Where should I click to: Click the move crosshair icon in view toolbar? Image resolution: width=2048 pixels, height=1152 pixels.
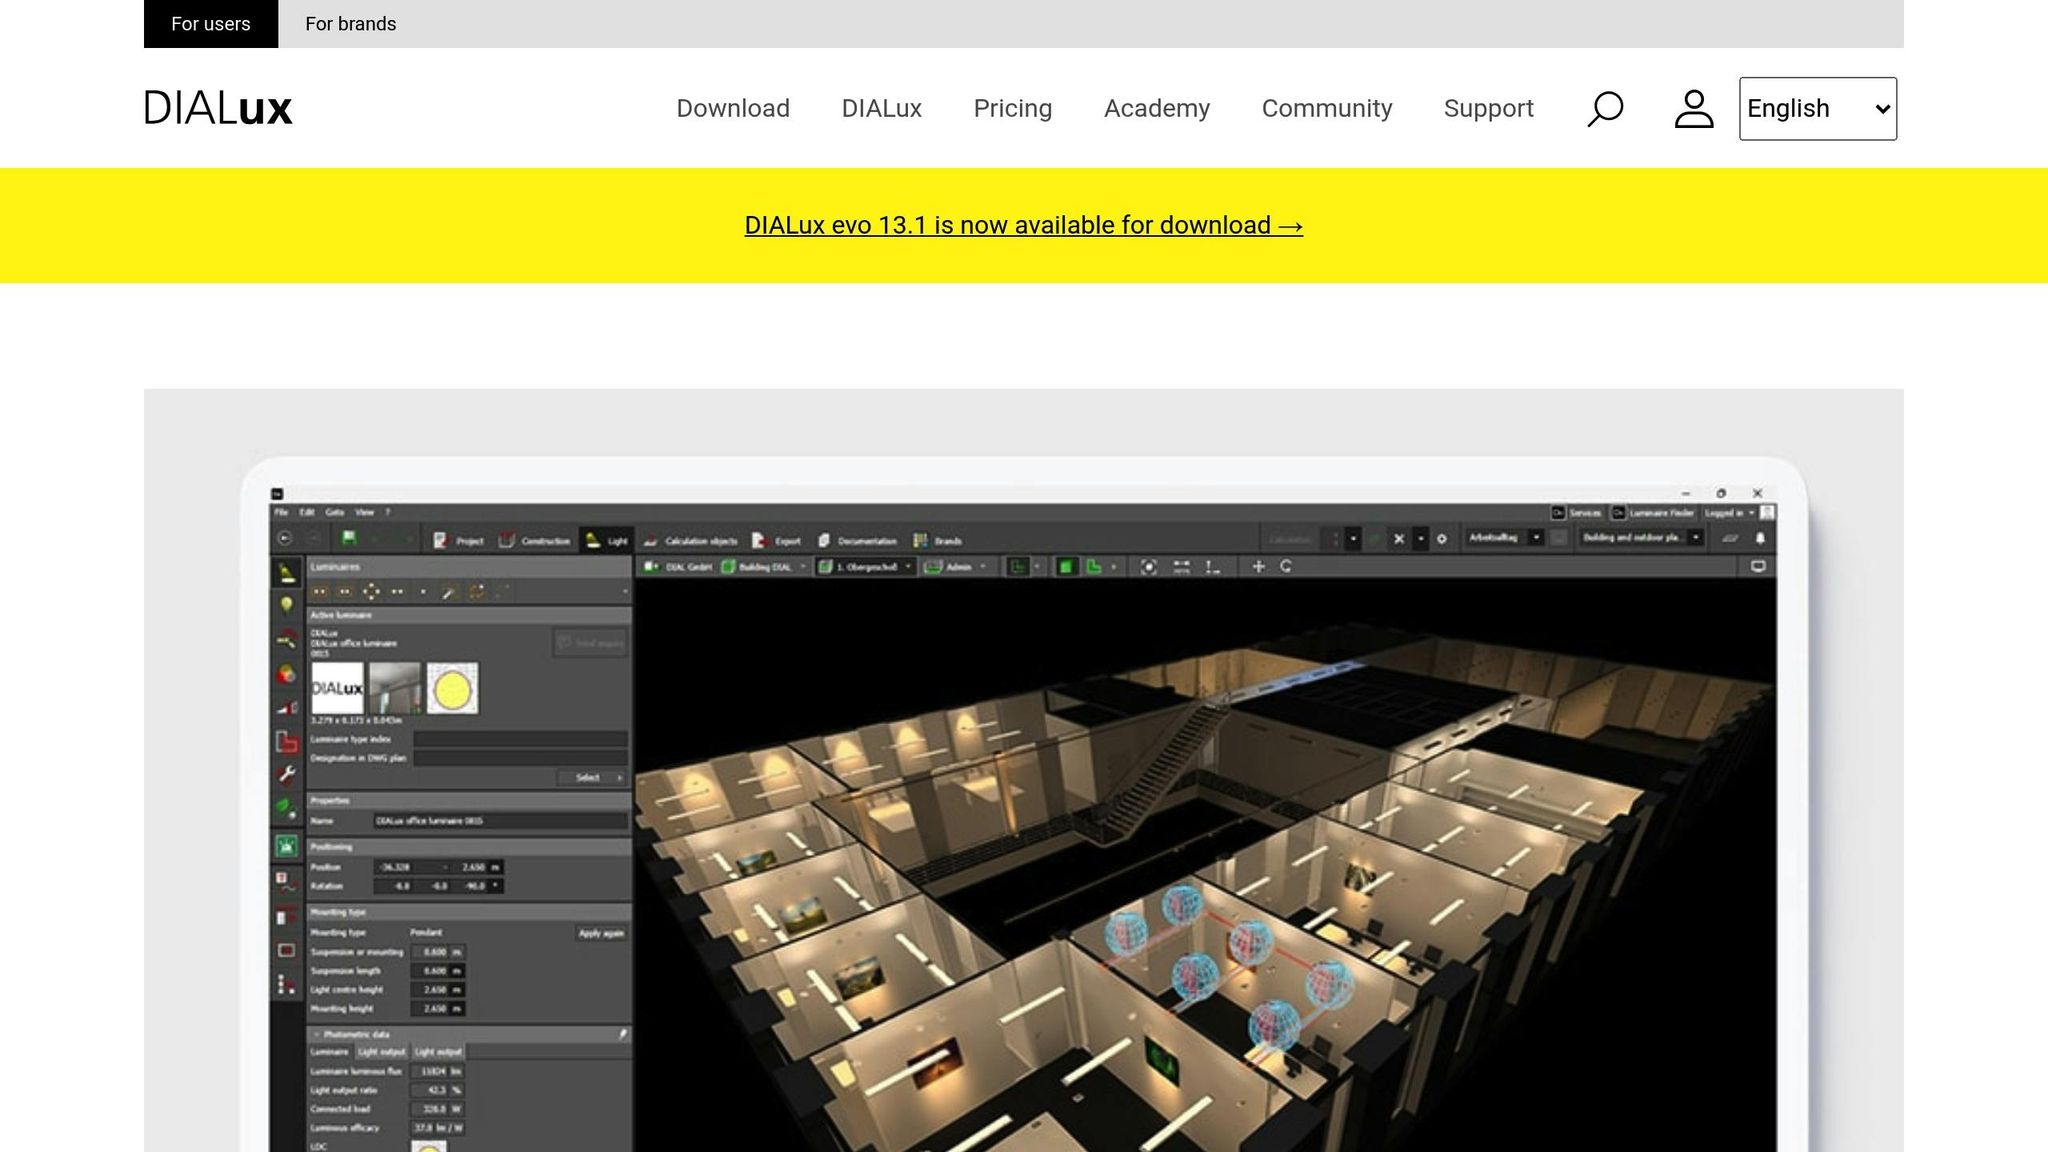(x=1258, y=567)
